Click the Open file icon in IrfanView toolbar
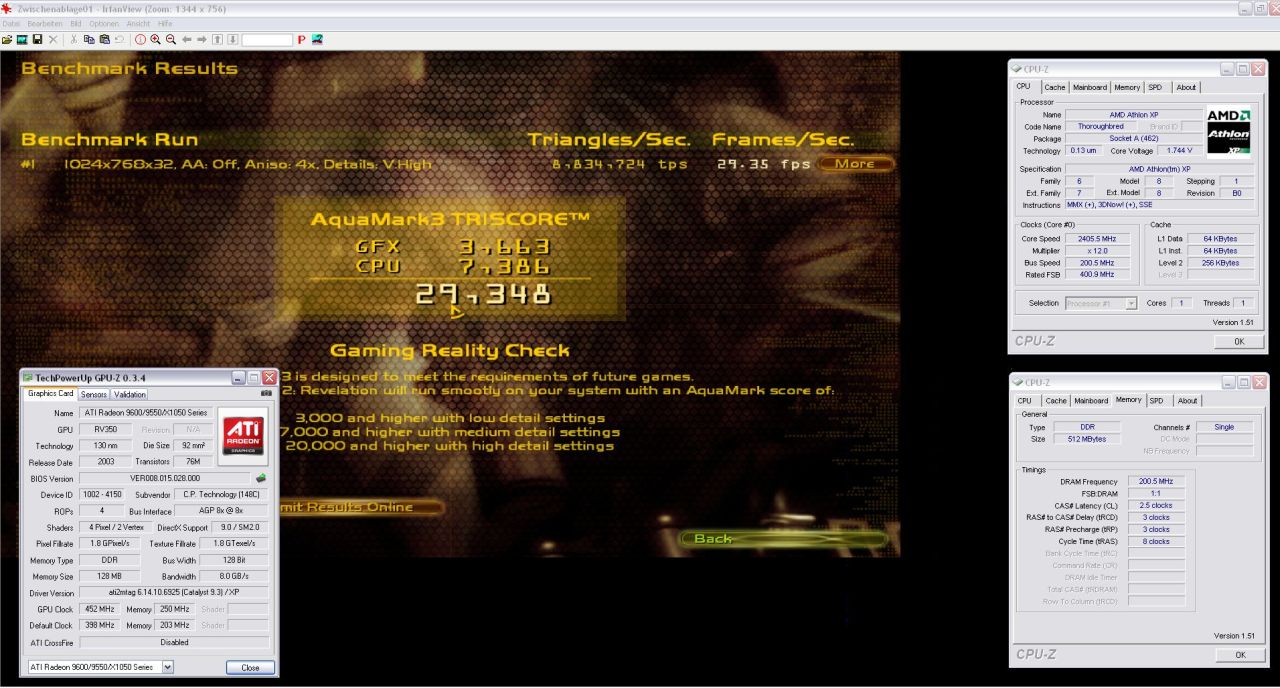1280x688 pixels. coord(7,39)
